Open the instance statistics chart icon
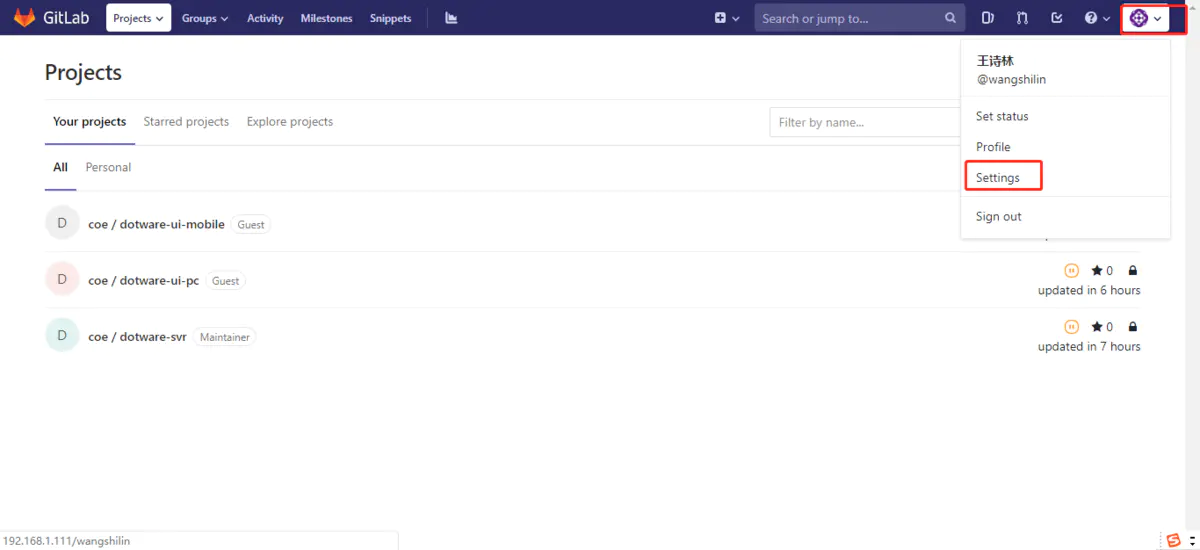Viewport: 1200px width, 550px height. point(452,18)
